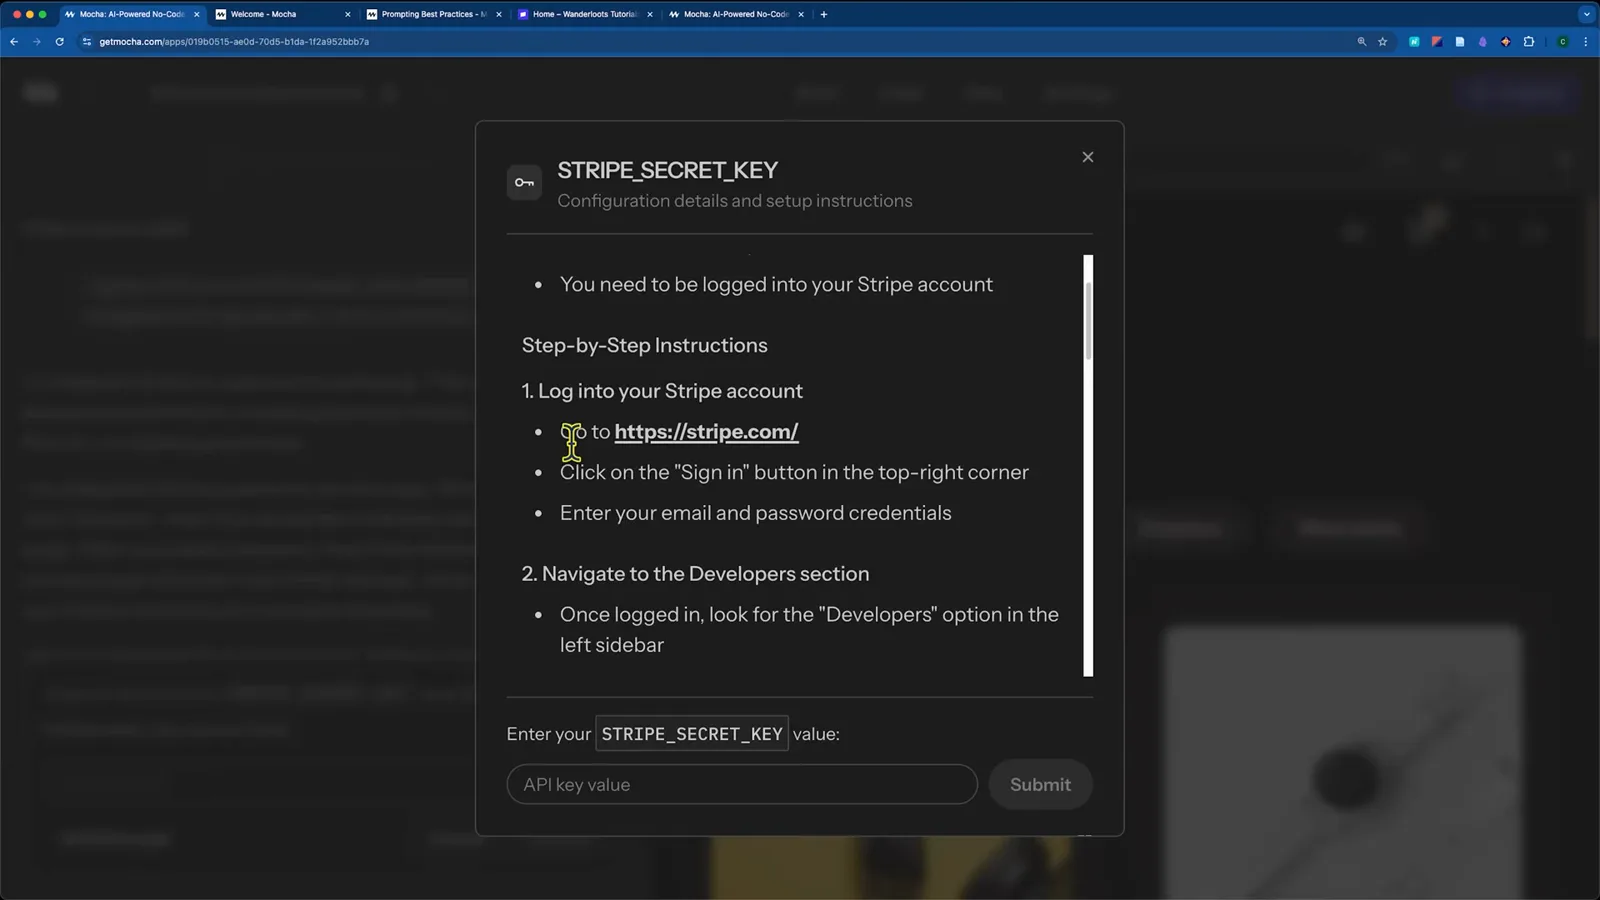
Task: Click the 'Sign in' button instruction line
Action: (794, 472)
